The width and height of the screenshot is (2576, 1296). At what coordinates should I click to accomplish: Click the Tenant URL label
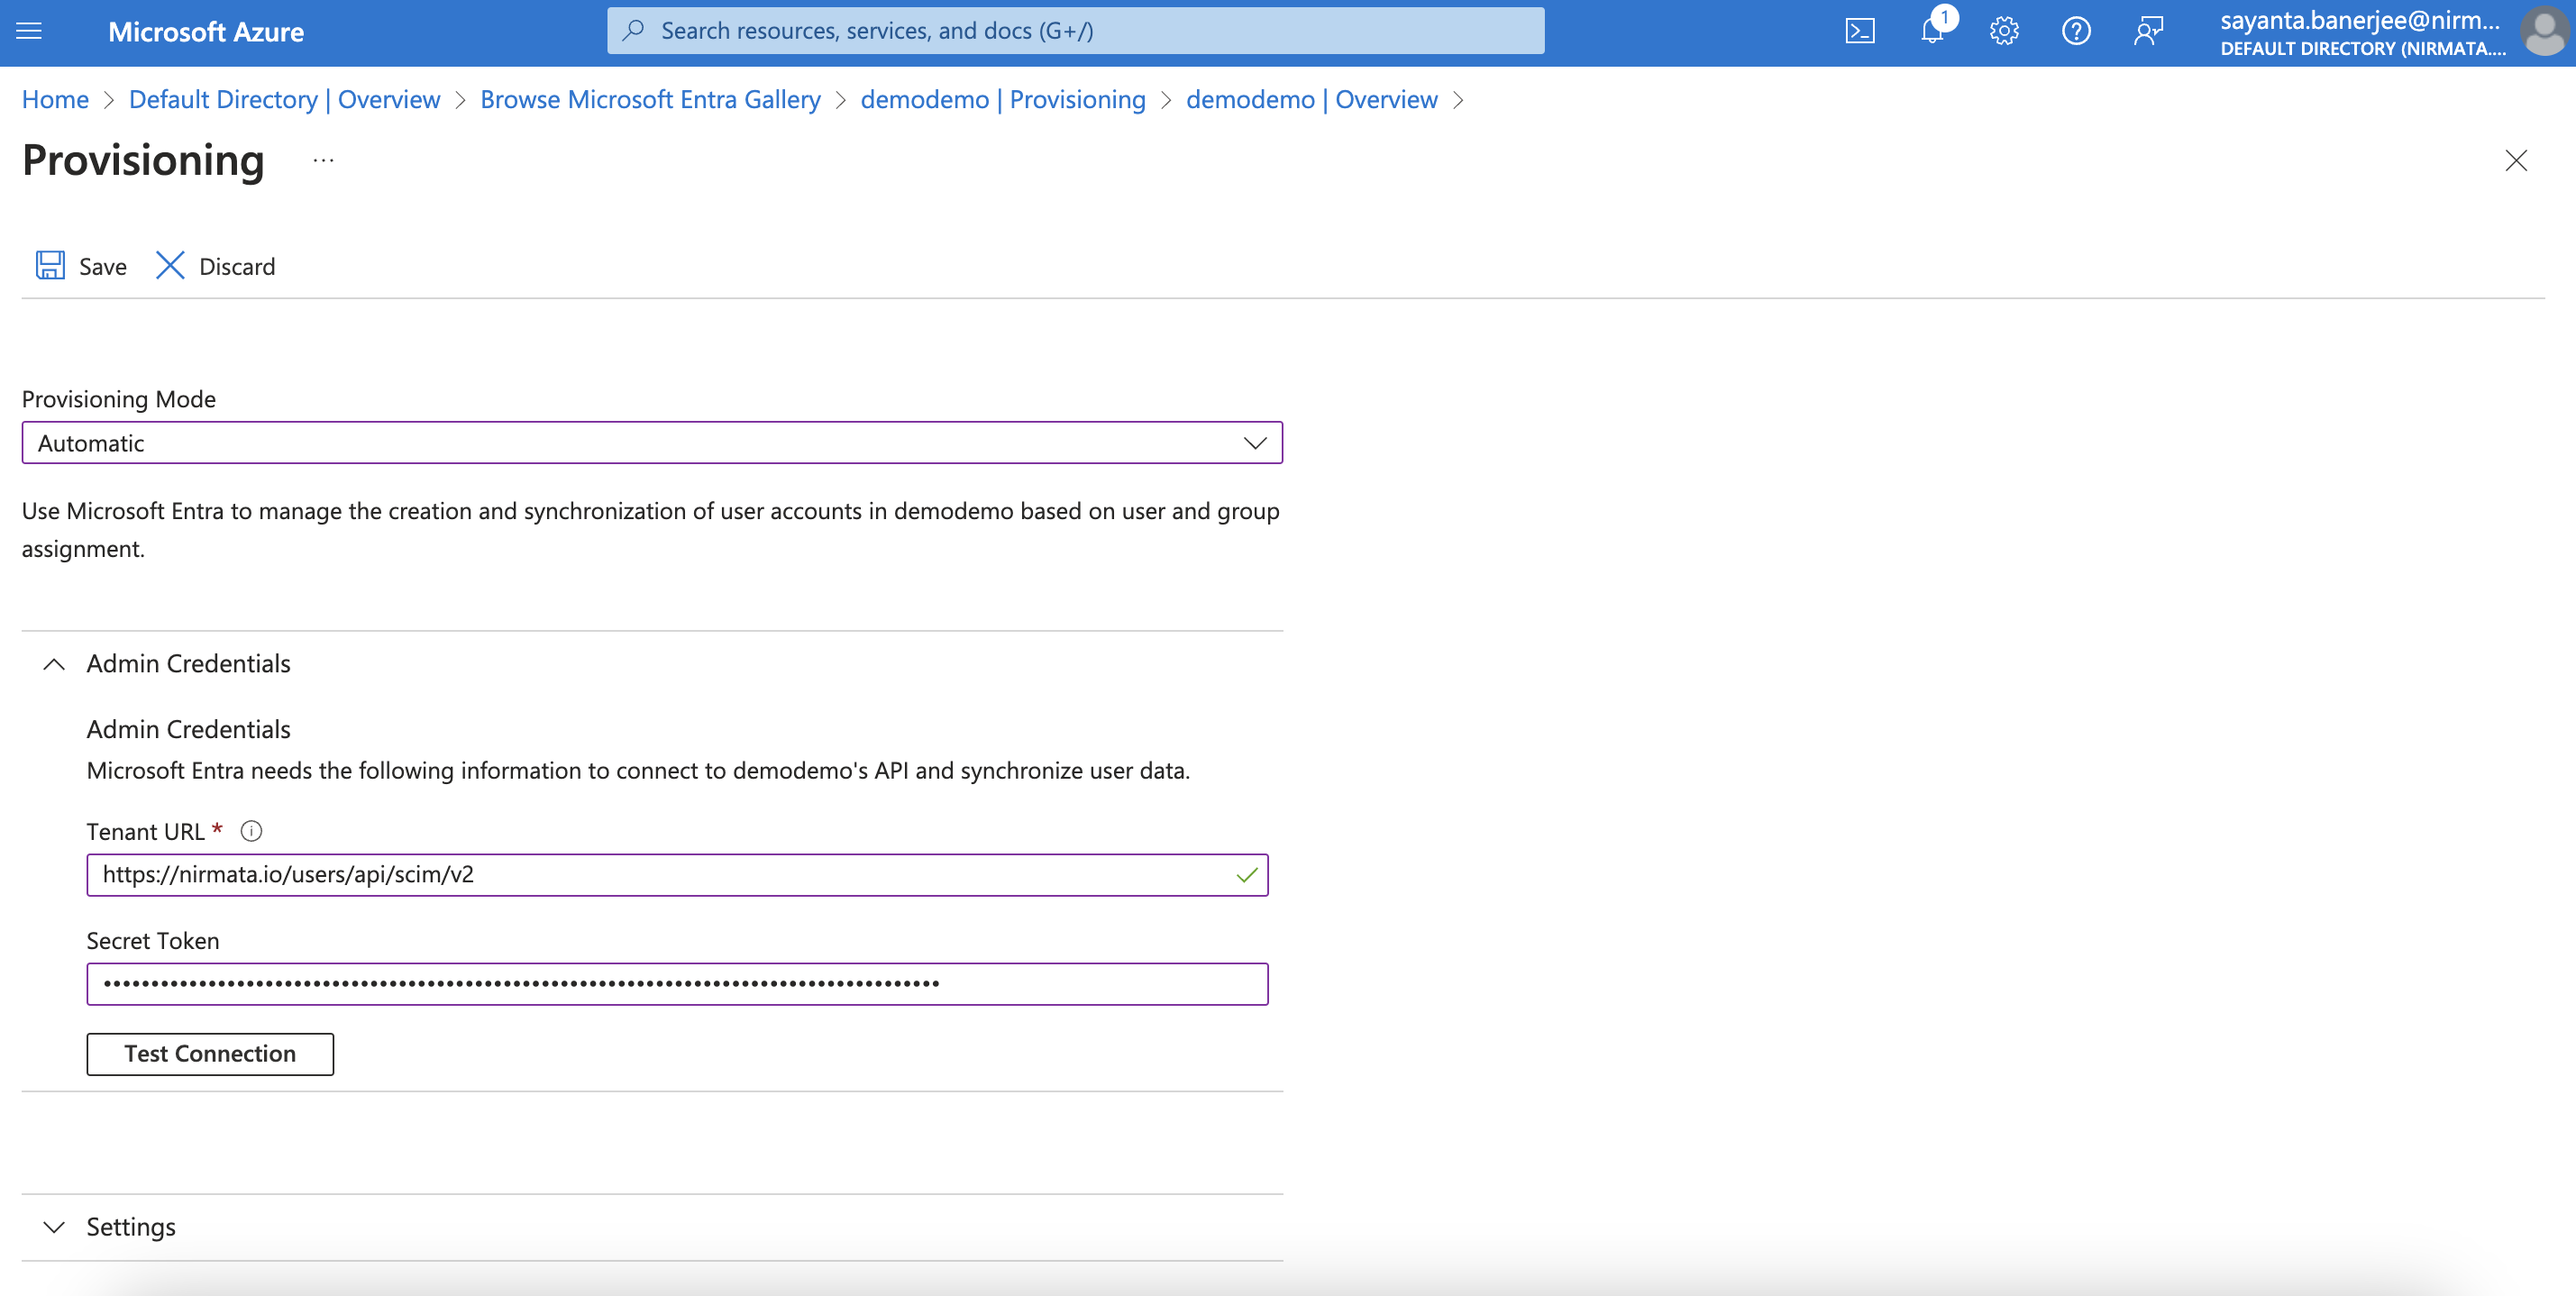pos(145,832)
